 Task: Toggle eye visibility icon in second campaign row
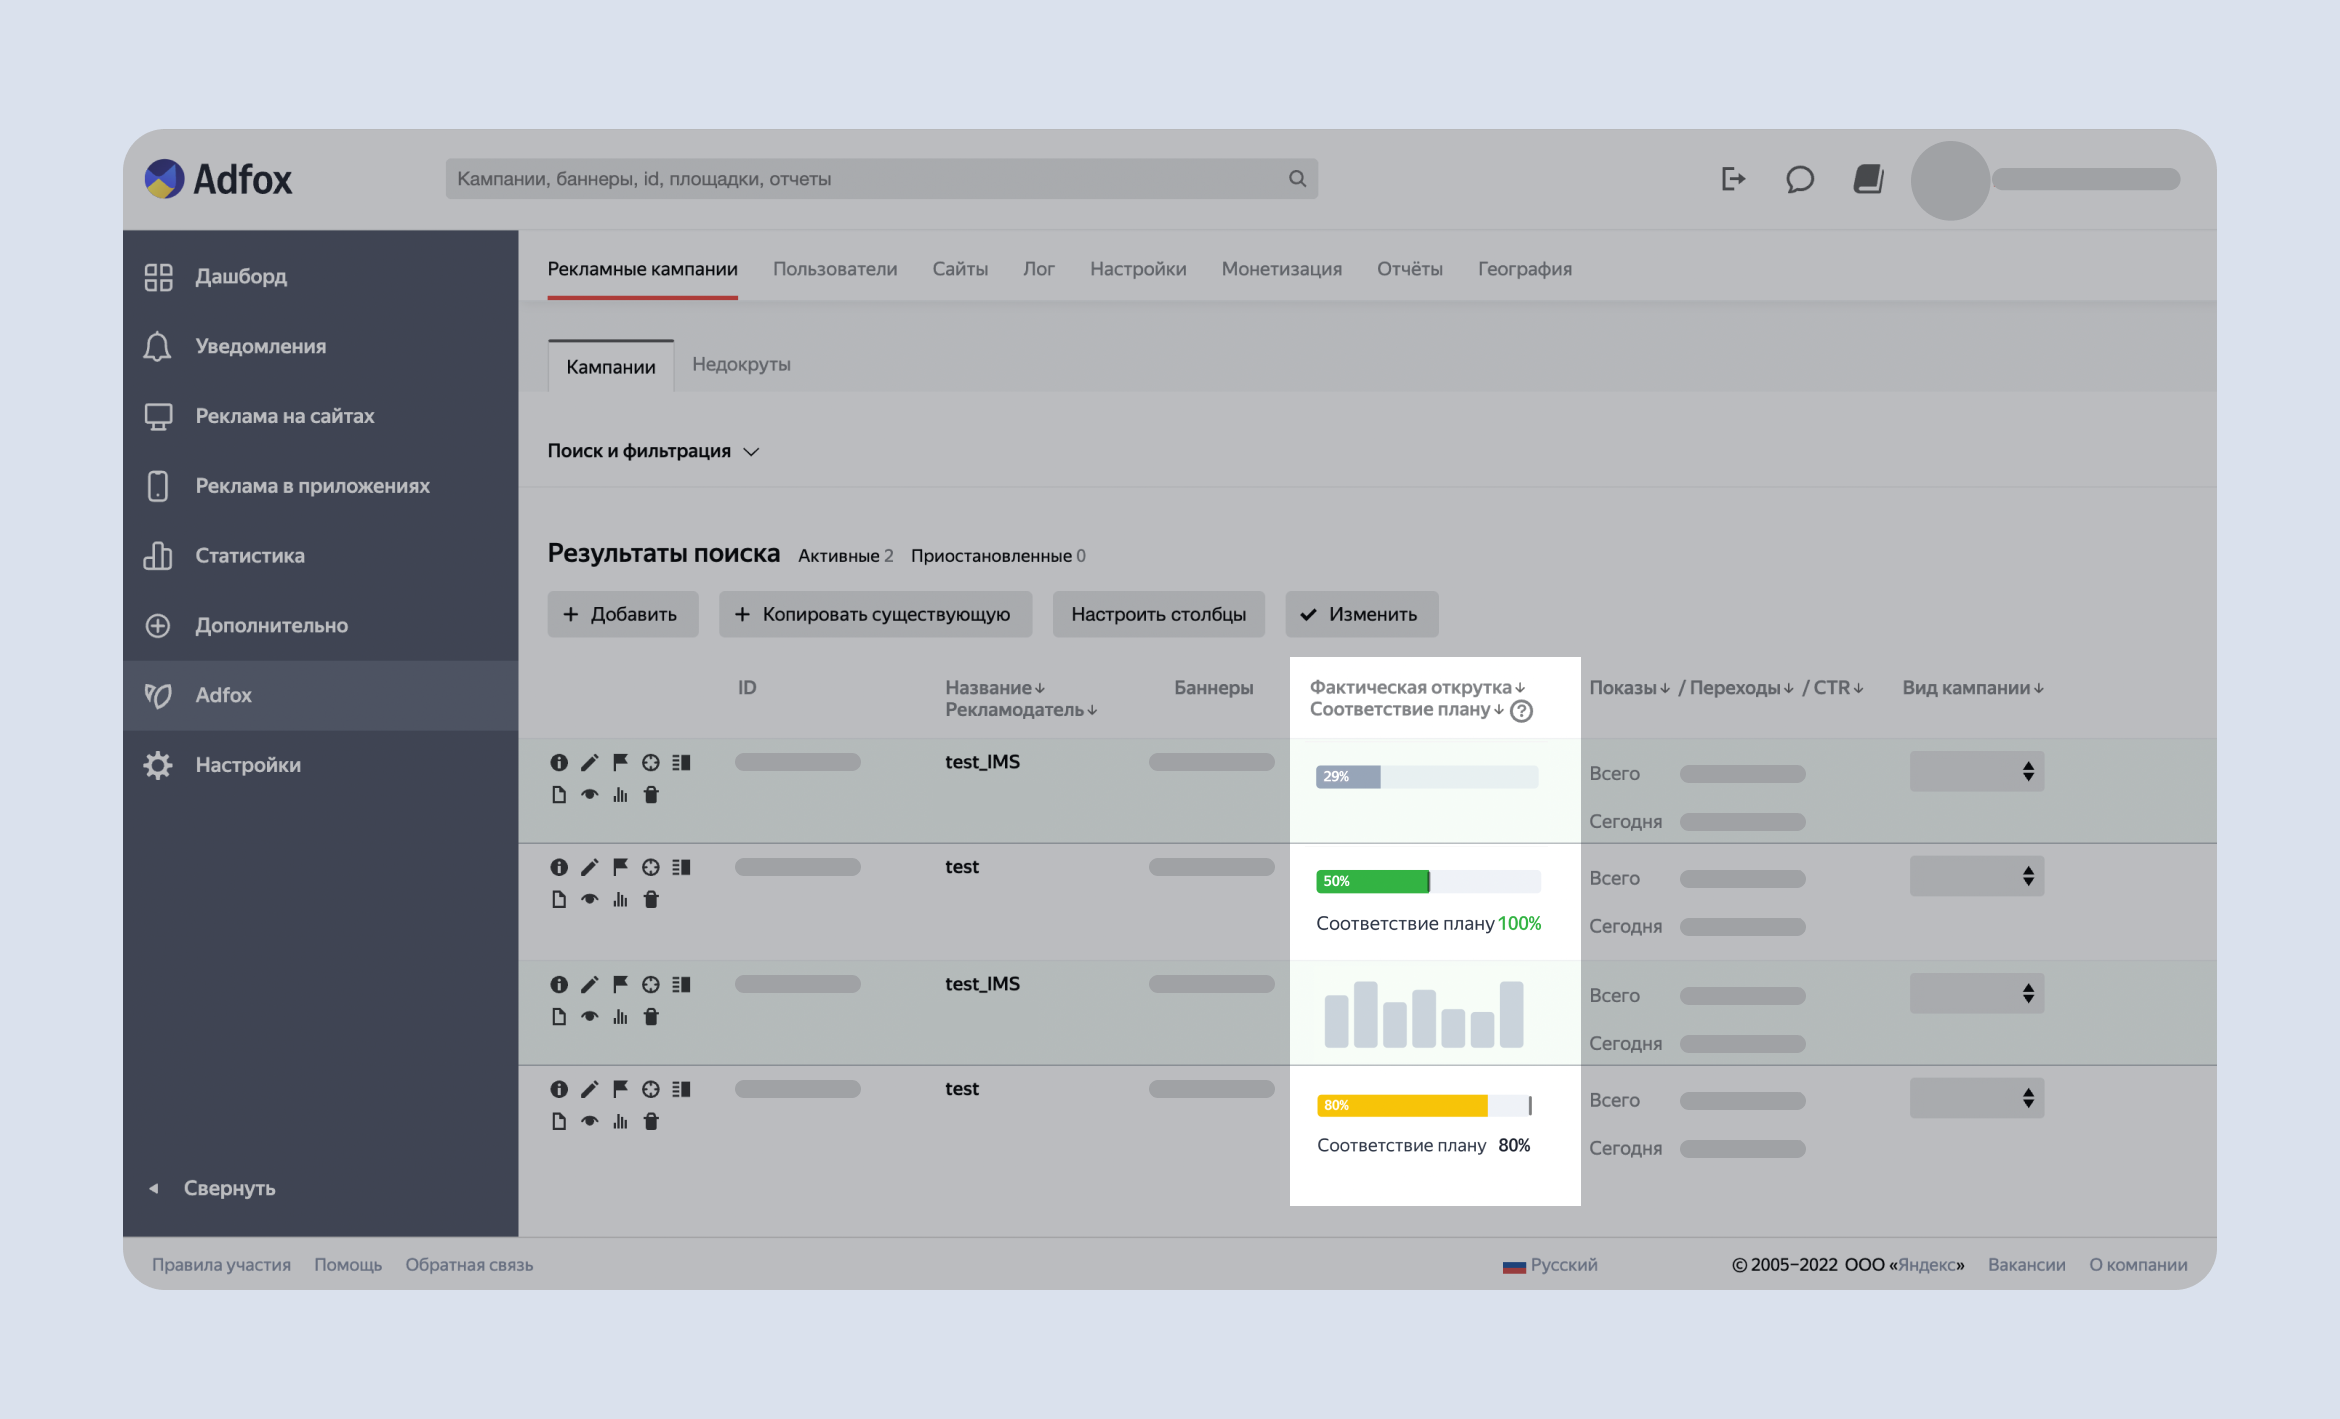pyautogui.click(x=589, y=899)
